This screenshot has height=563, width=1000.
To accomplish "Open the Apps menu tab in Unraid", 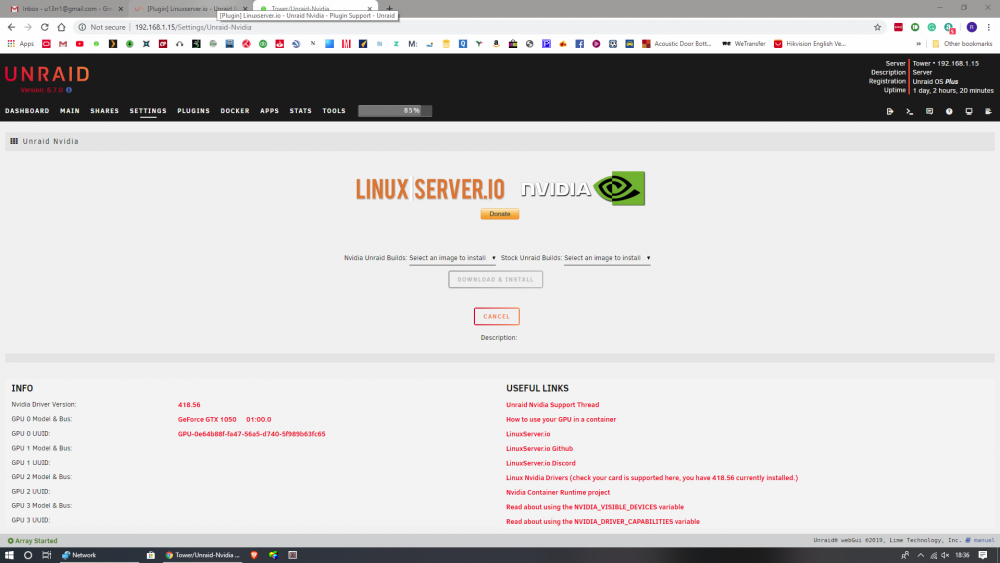I will click(x=269, y=111).
